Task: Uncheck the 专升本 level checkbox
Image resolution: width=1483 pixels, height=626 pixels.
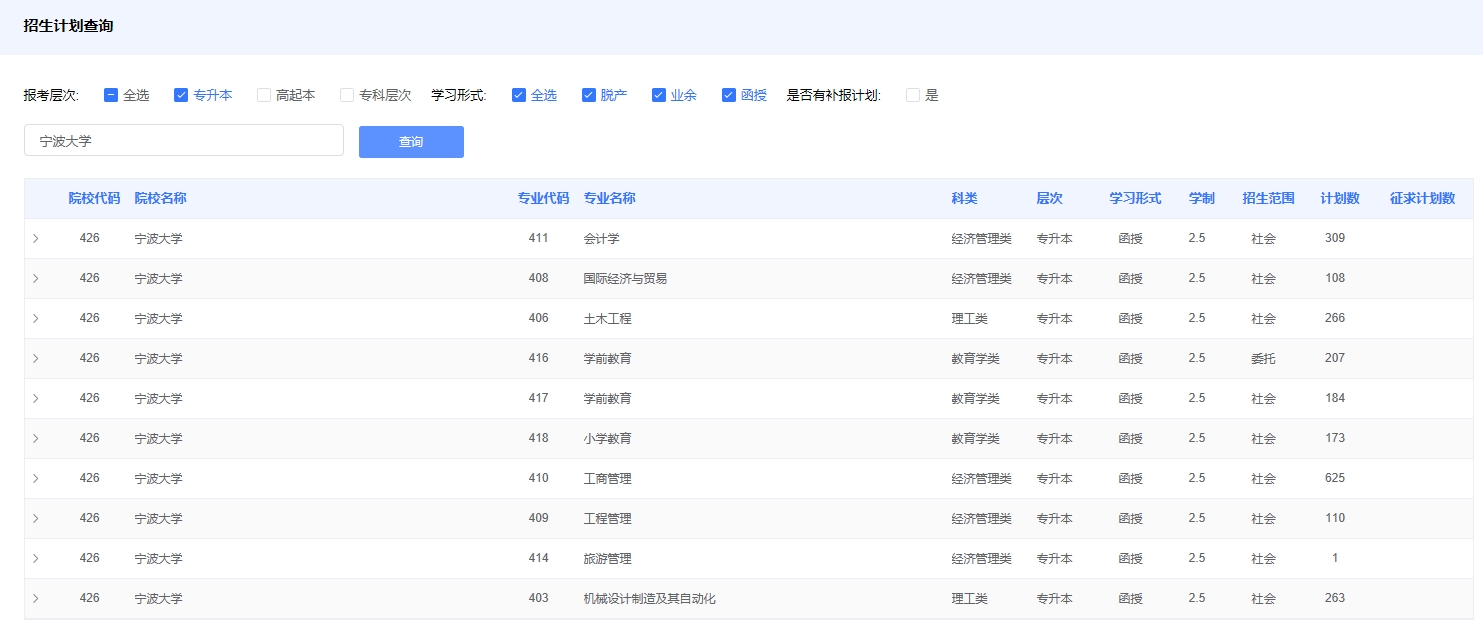Action: point(181,95)
